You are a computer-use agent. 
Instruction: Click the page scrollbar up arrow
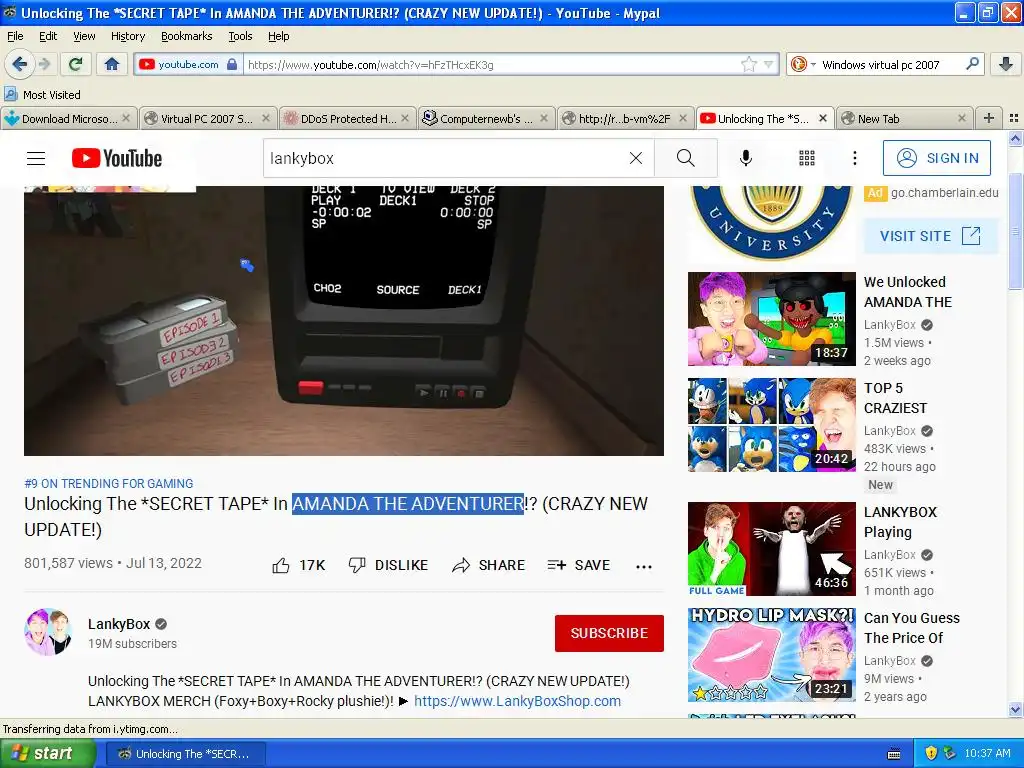click(1015, 138)
